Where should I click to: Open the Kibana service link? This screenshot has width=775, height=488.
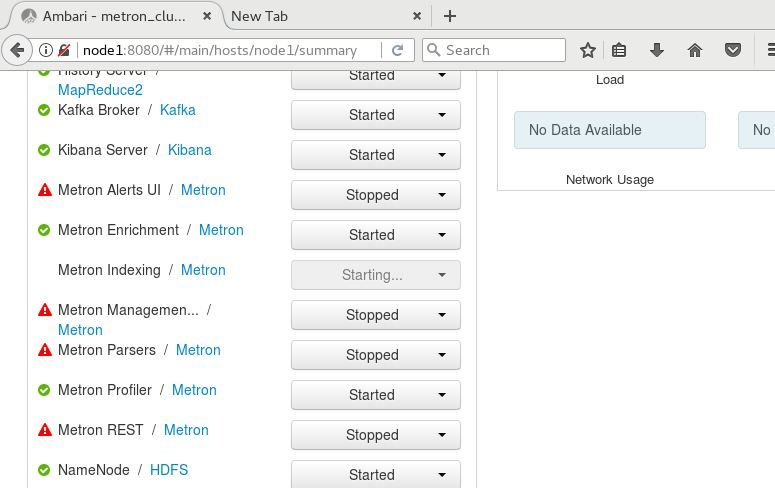pyautogui.click(x=190, y=150)
